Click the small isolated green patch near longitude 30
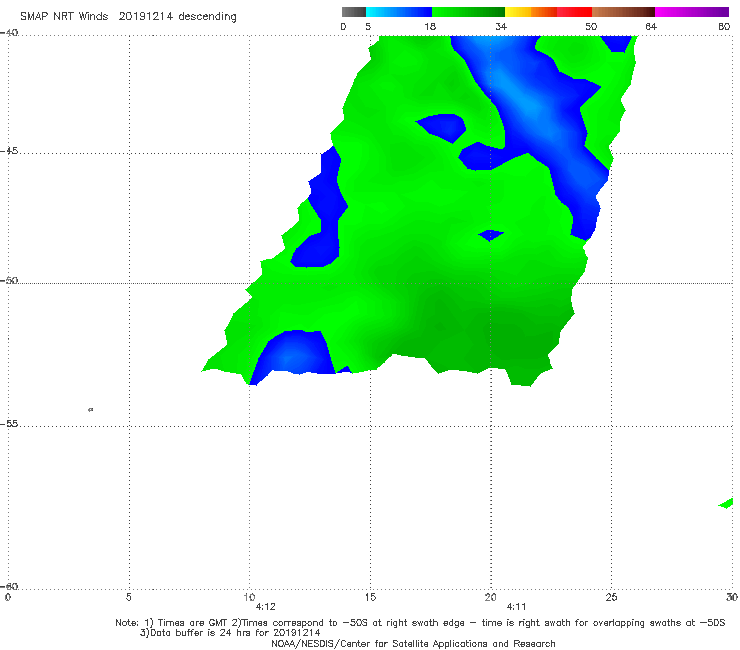 tap(726, 503)
